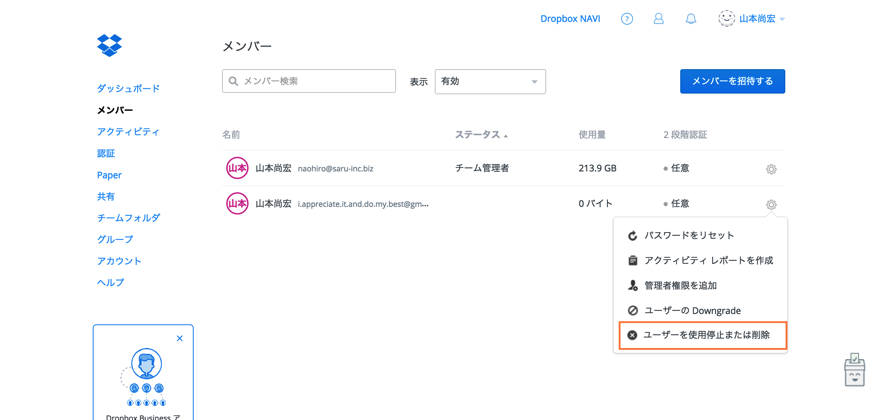Click the clipboard mascot icon at bottom right

click(854, 370)
